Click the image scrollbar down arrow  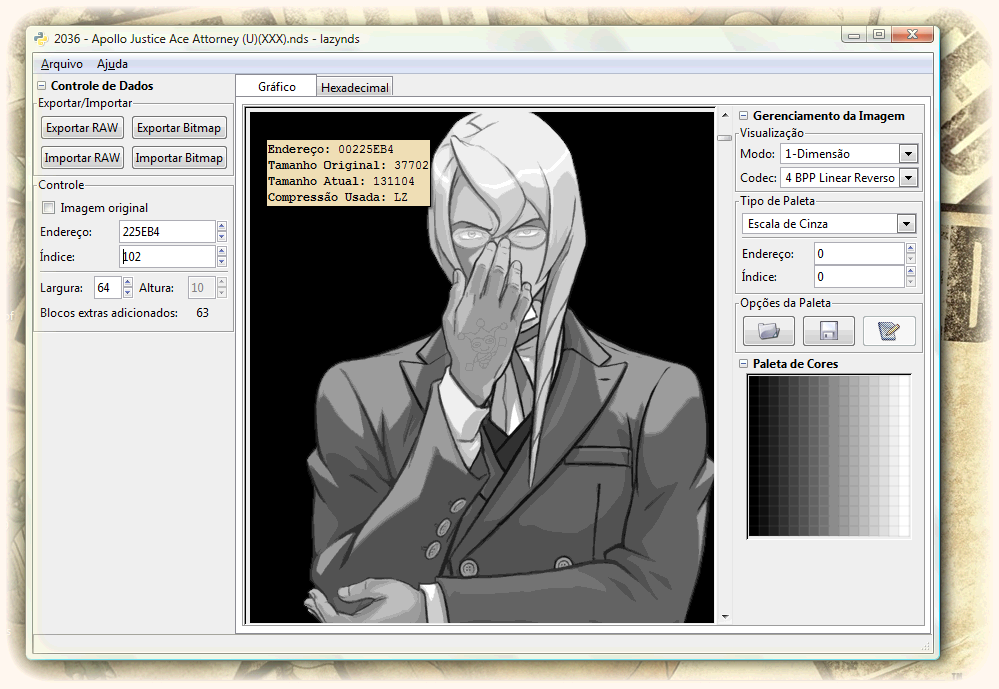click(725, 617)
